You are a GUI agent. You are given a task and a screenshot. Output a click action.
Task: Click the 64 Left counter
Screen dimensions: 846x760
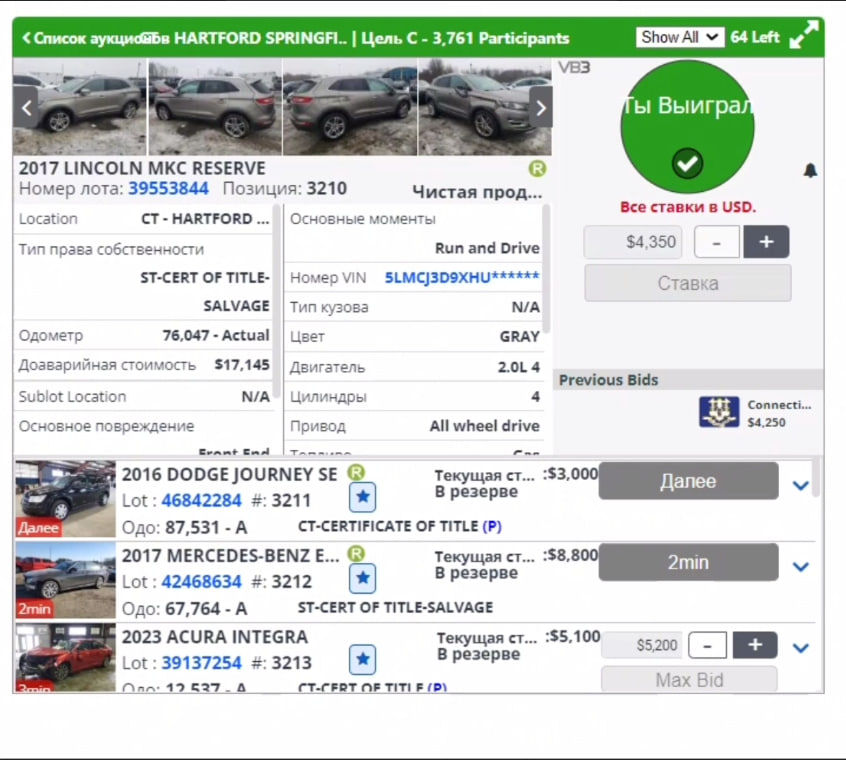click(755, 37)
